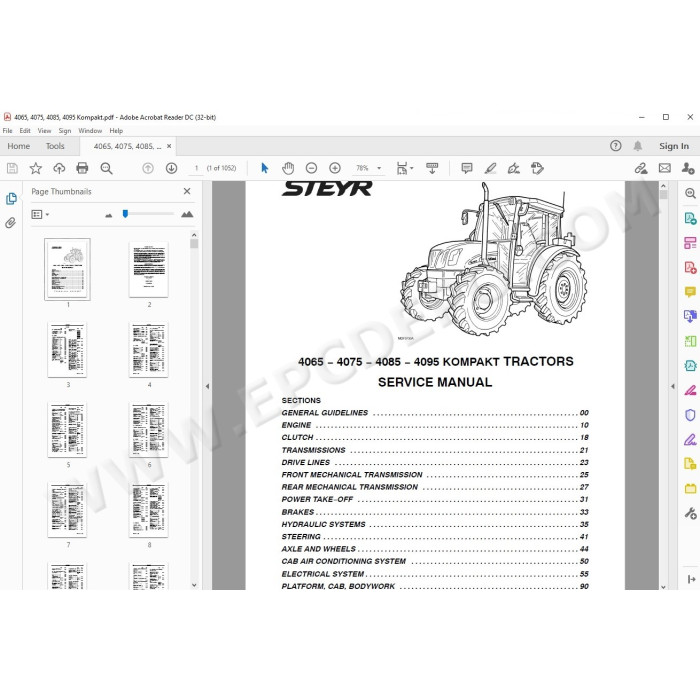
Task: Open the Window menu
Action: [90, 131]
